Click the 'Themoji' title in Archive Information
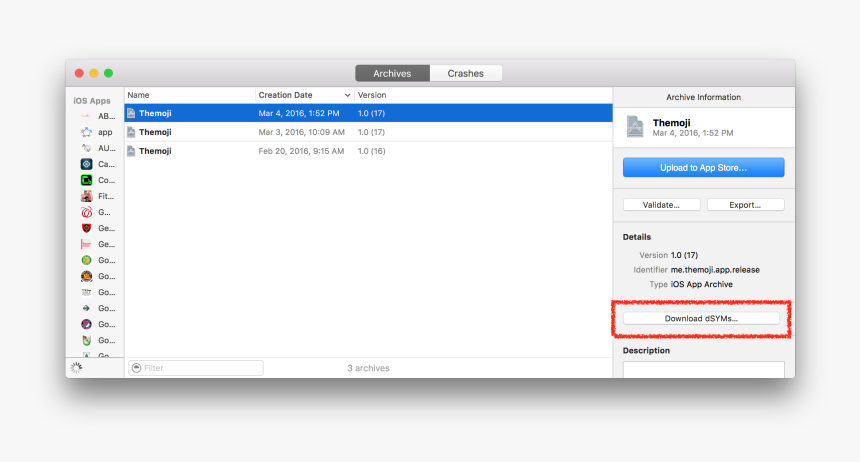860x462 pixels. coord(671,123)
